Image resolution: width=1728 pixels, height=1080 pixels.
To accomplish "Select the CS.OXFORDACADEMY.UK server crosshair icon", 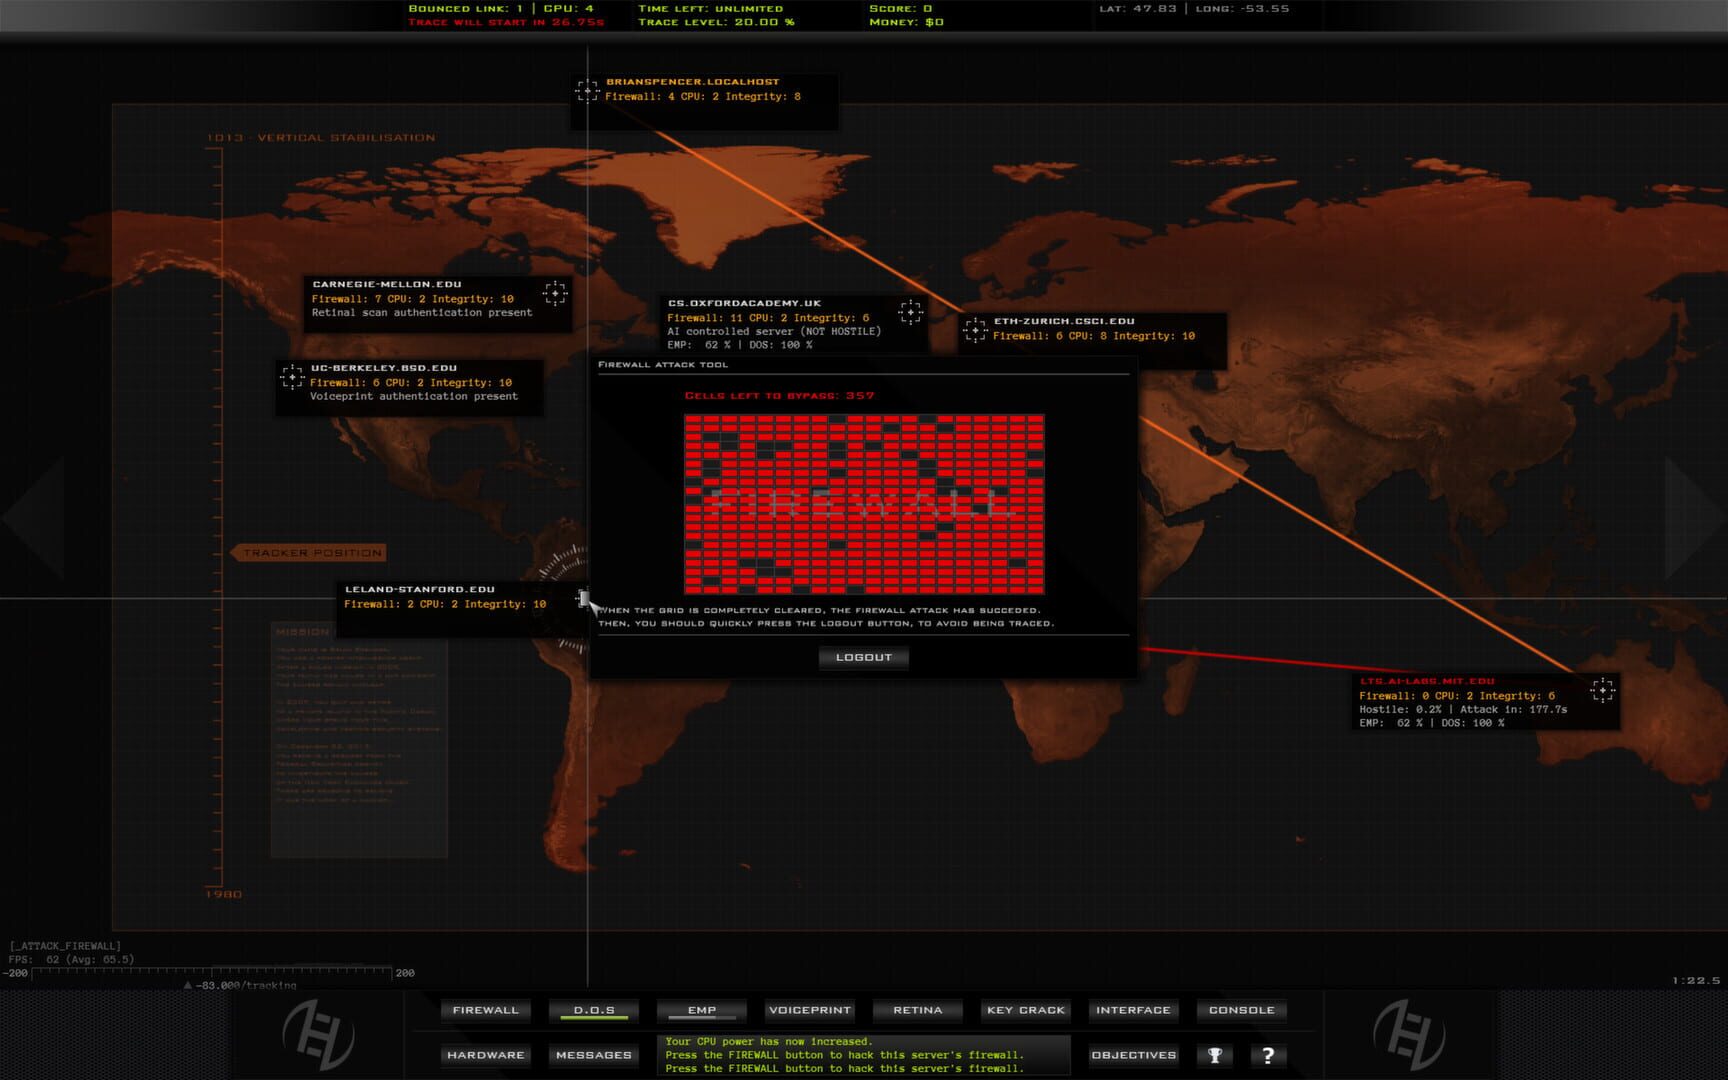I will (x=911, y=313).
